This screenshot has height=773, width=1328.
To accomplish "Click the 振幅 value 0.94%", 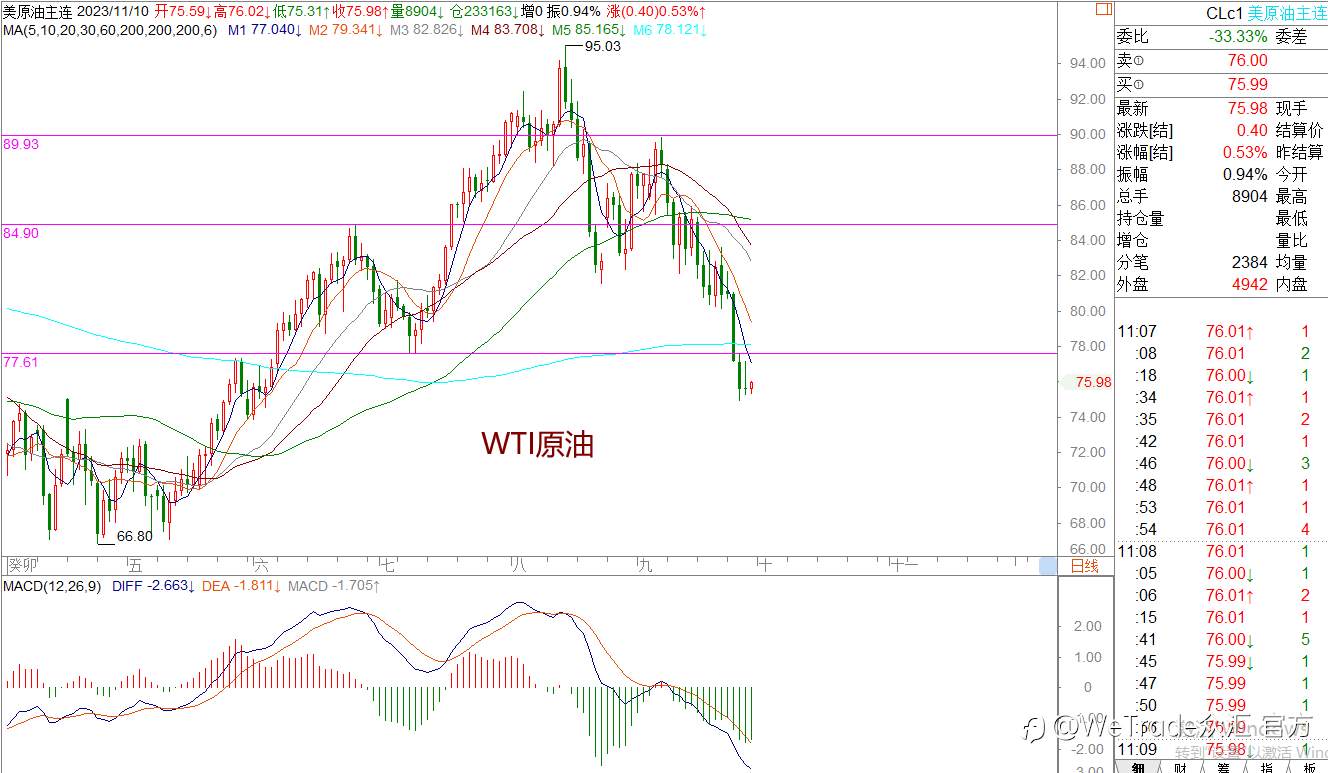I will coord(1245,174).
